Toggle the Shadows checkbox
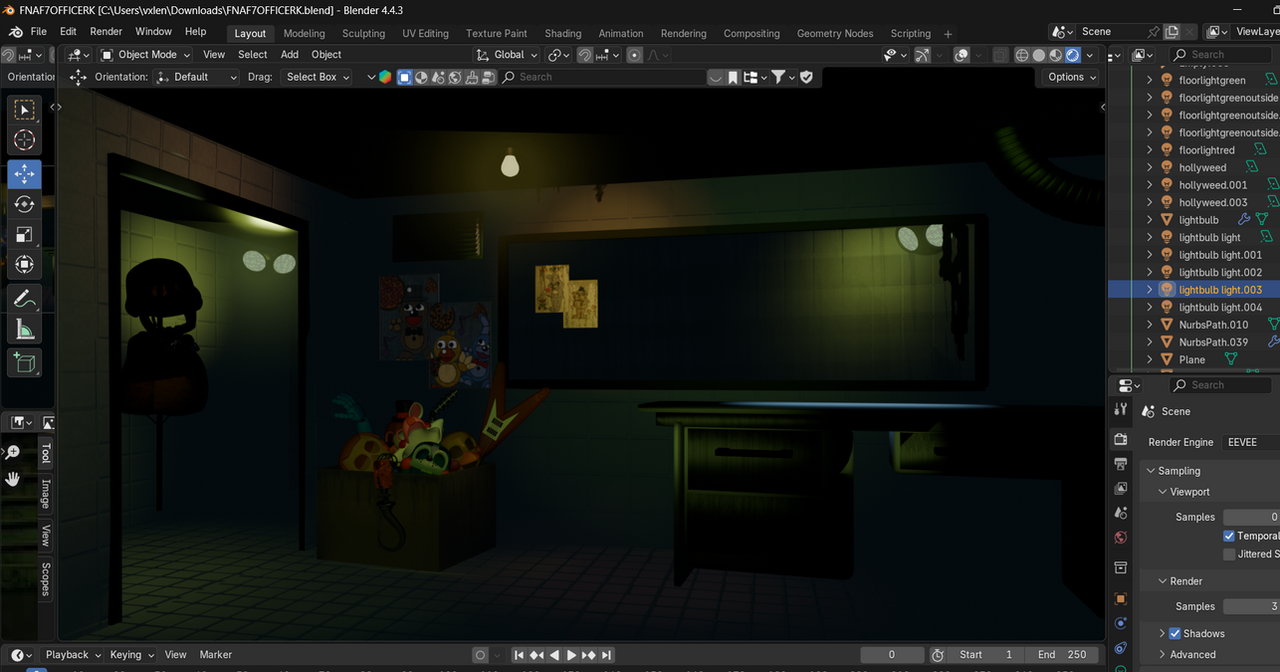Screen dimensions: 1280x672 (x=1175, y=633)
